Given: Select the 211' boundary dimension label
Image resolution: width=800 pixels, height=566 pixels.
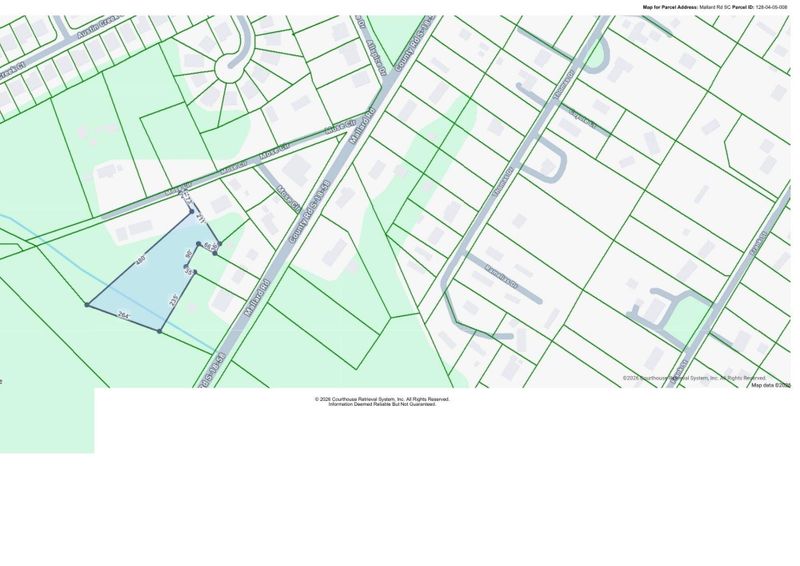Looking at the screenshot, I should tap(201, 218).
